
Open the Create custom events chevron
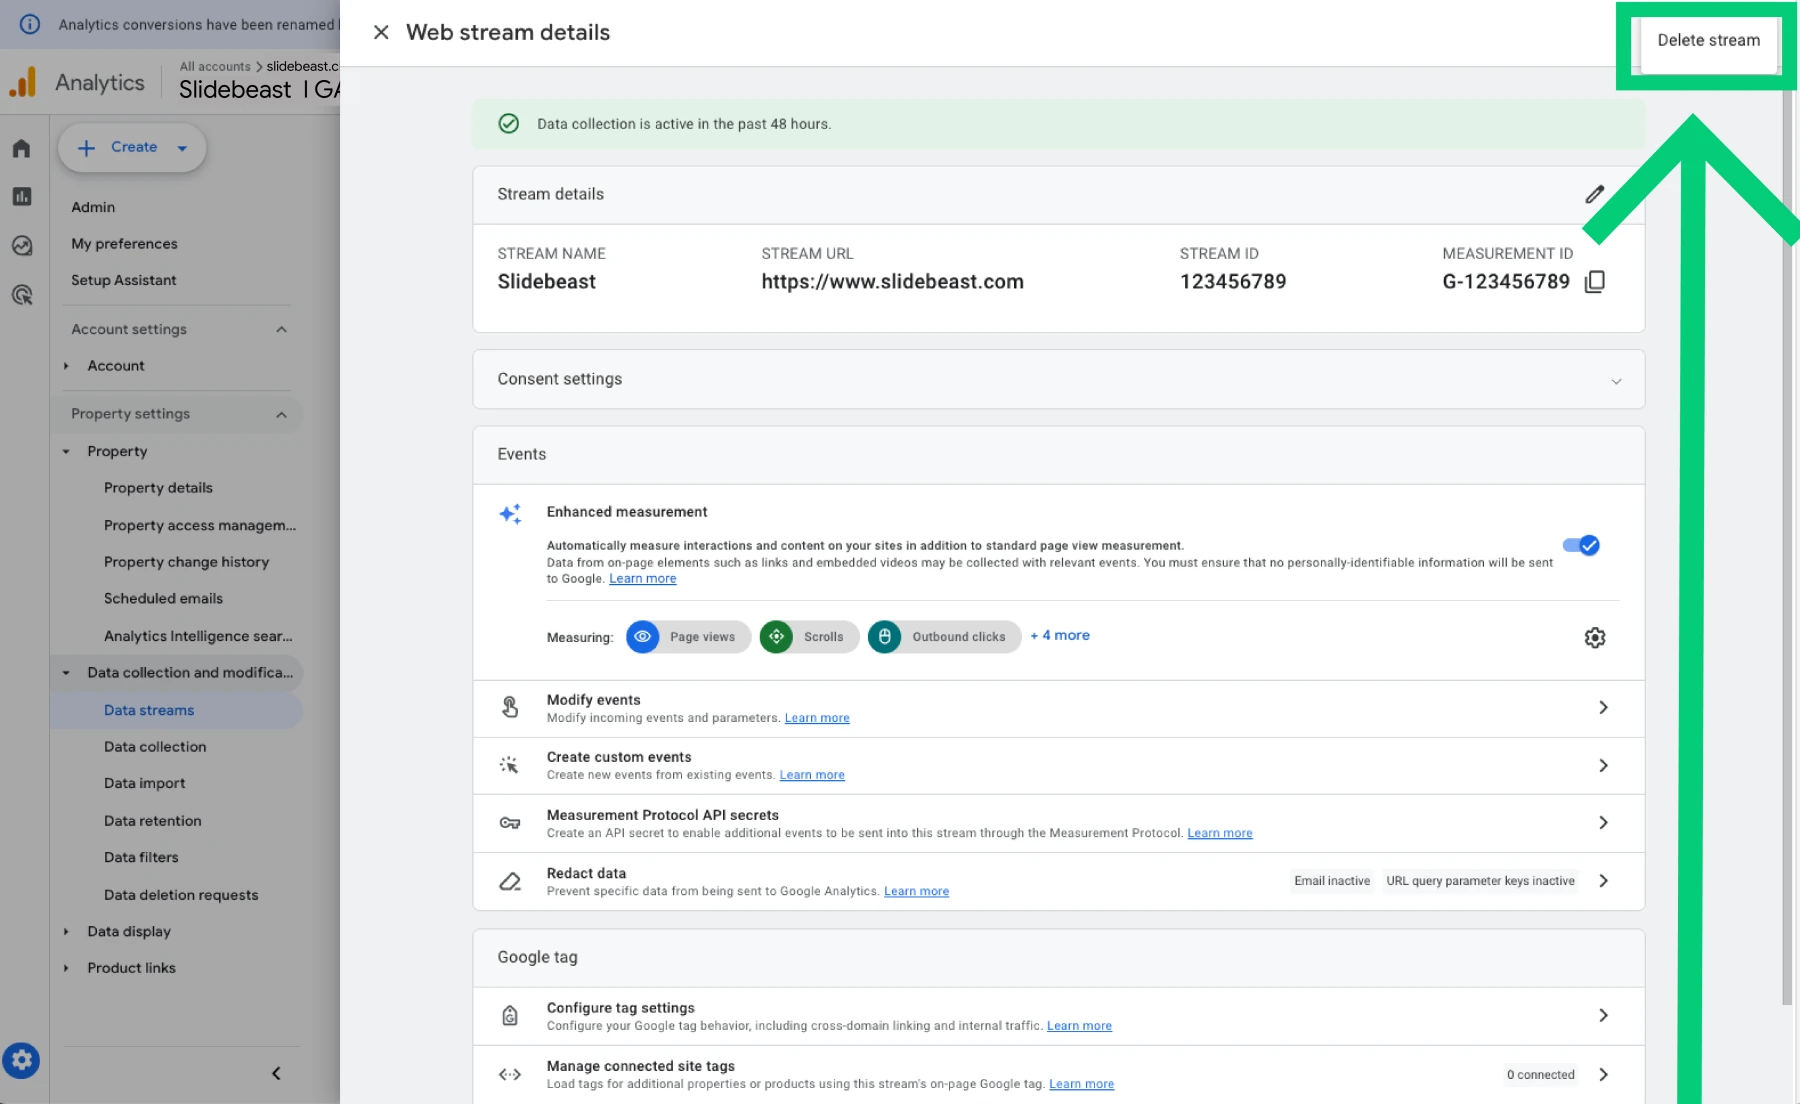[x=1603, y=765]
